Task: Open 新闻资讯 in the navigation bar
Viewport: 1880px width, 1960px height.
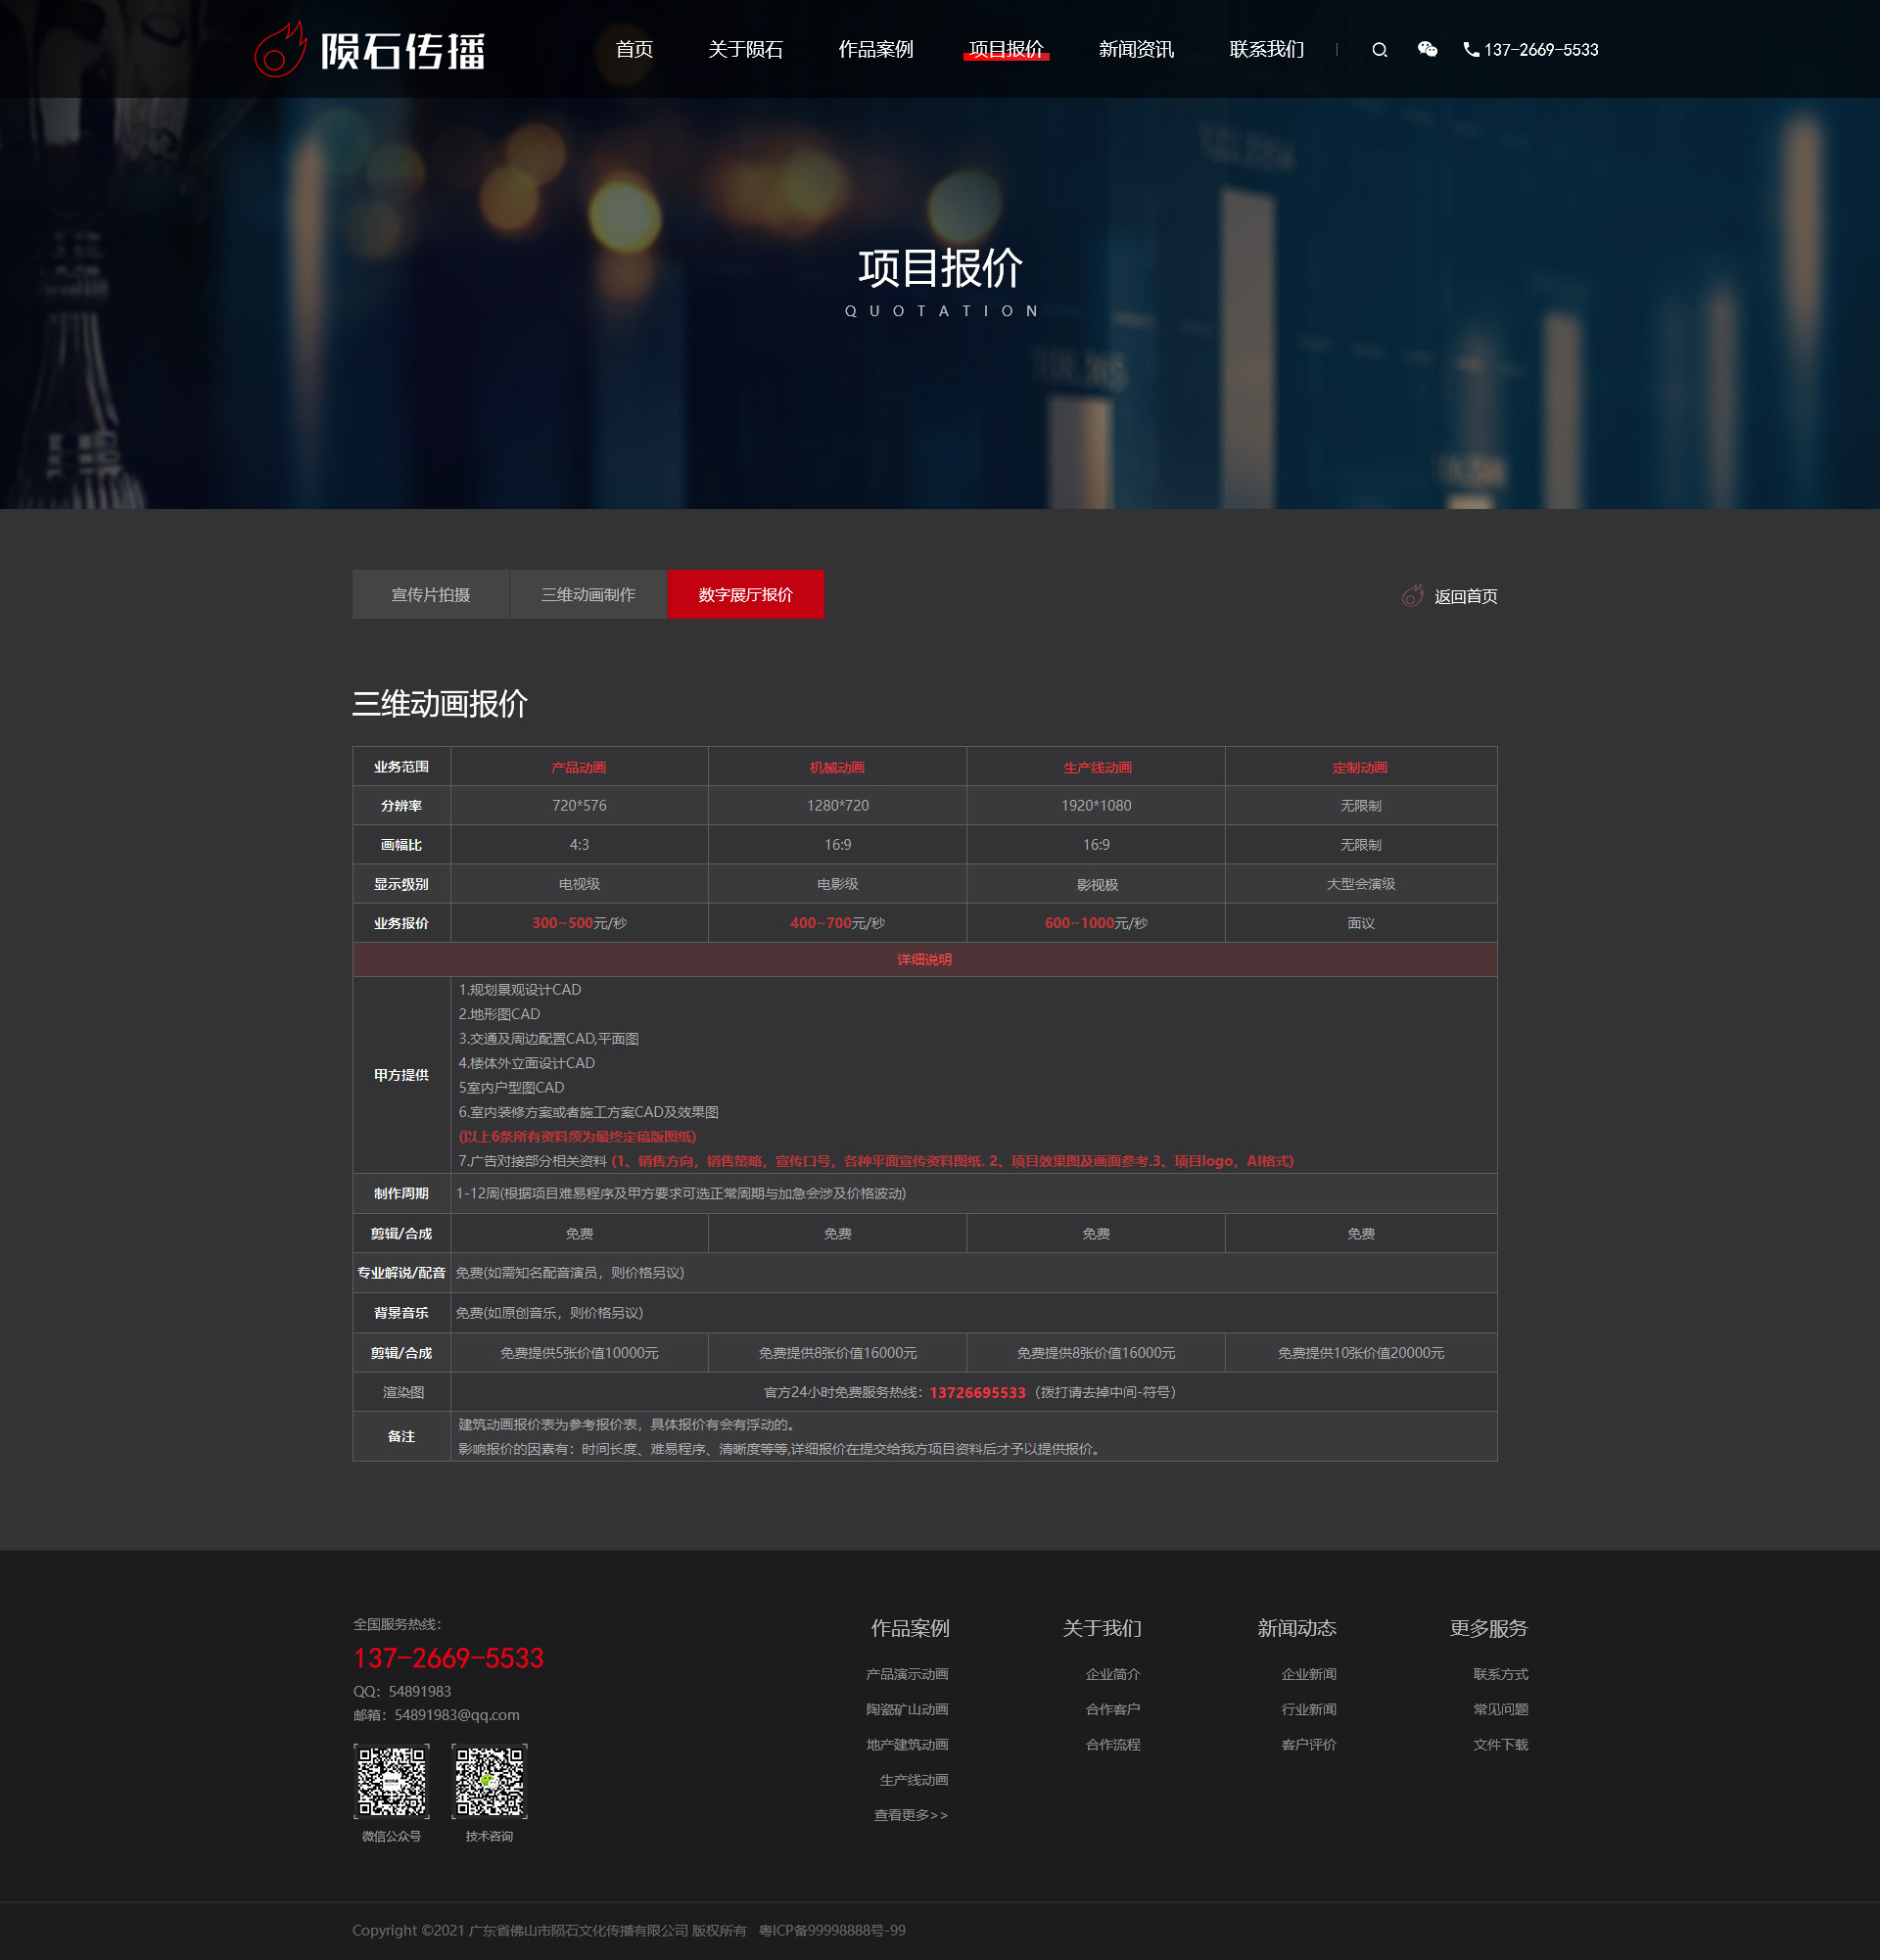Action: click(x=1136, y=49)
